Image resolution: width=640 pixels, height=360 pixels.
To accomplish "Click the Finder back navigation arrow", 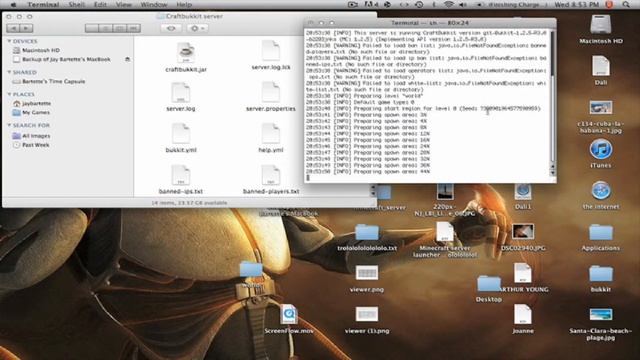I will (x=13, y=28).
